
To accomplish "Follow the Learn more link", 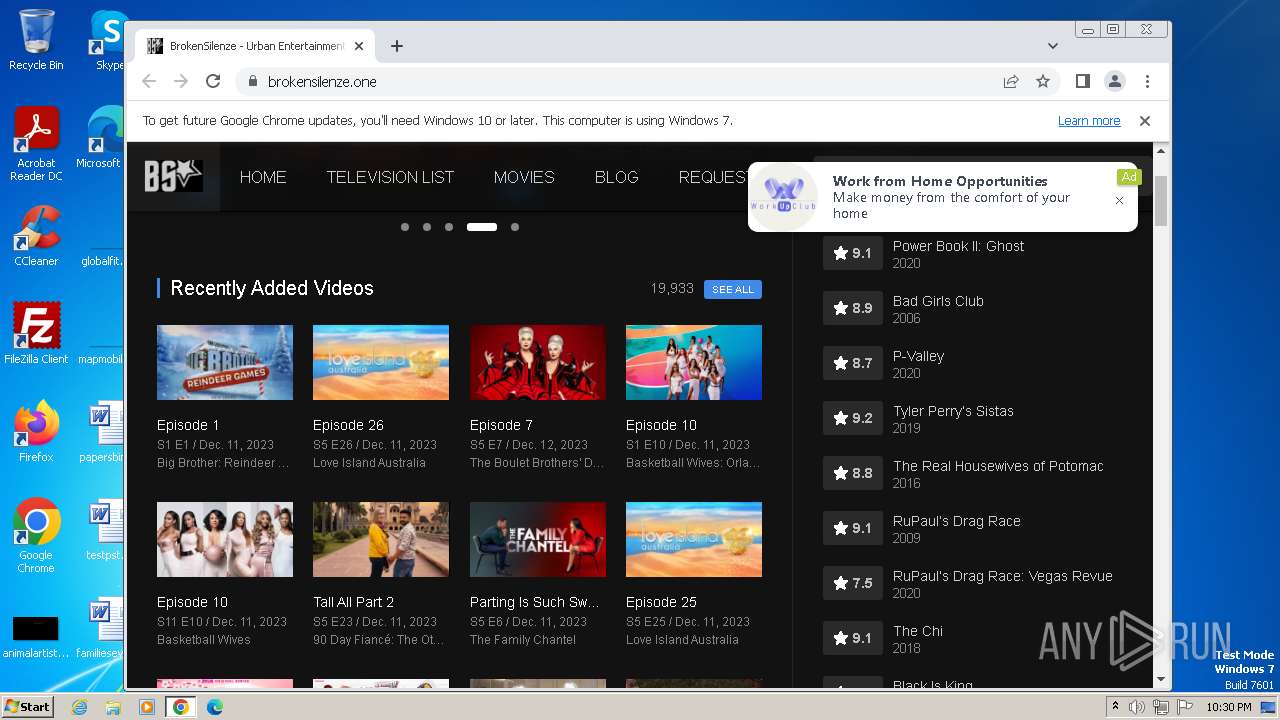I will coord(1089,121).
